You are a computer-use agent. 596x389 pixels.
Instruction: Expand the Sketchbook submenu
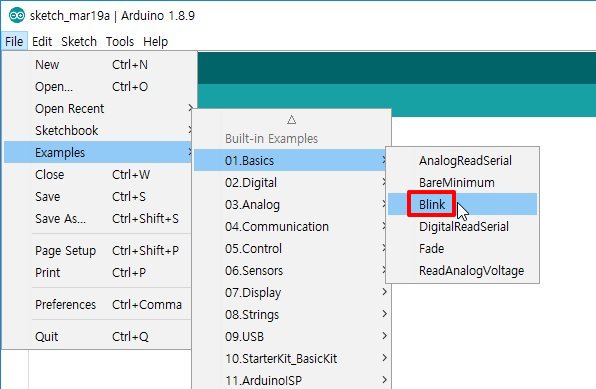[98, 131]
